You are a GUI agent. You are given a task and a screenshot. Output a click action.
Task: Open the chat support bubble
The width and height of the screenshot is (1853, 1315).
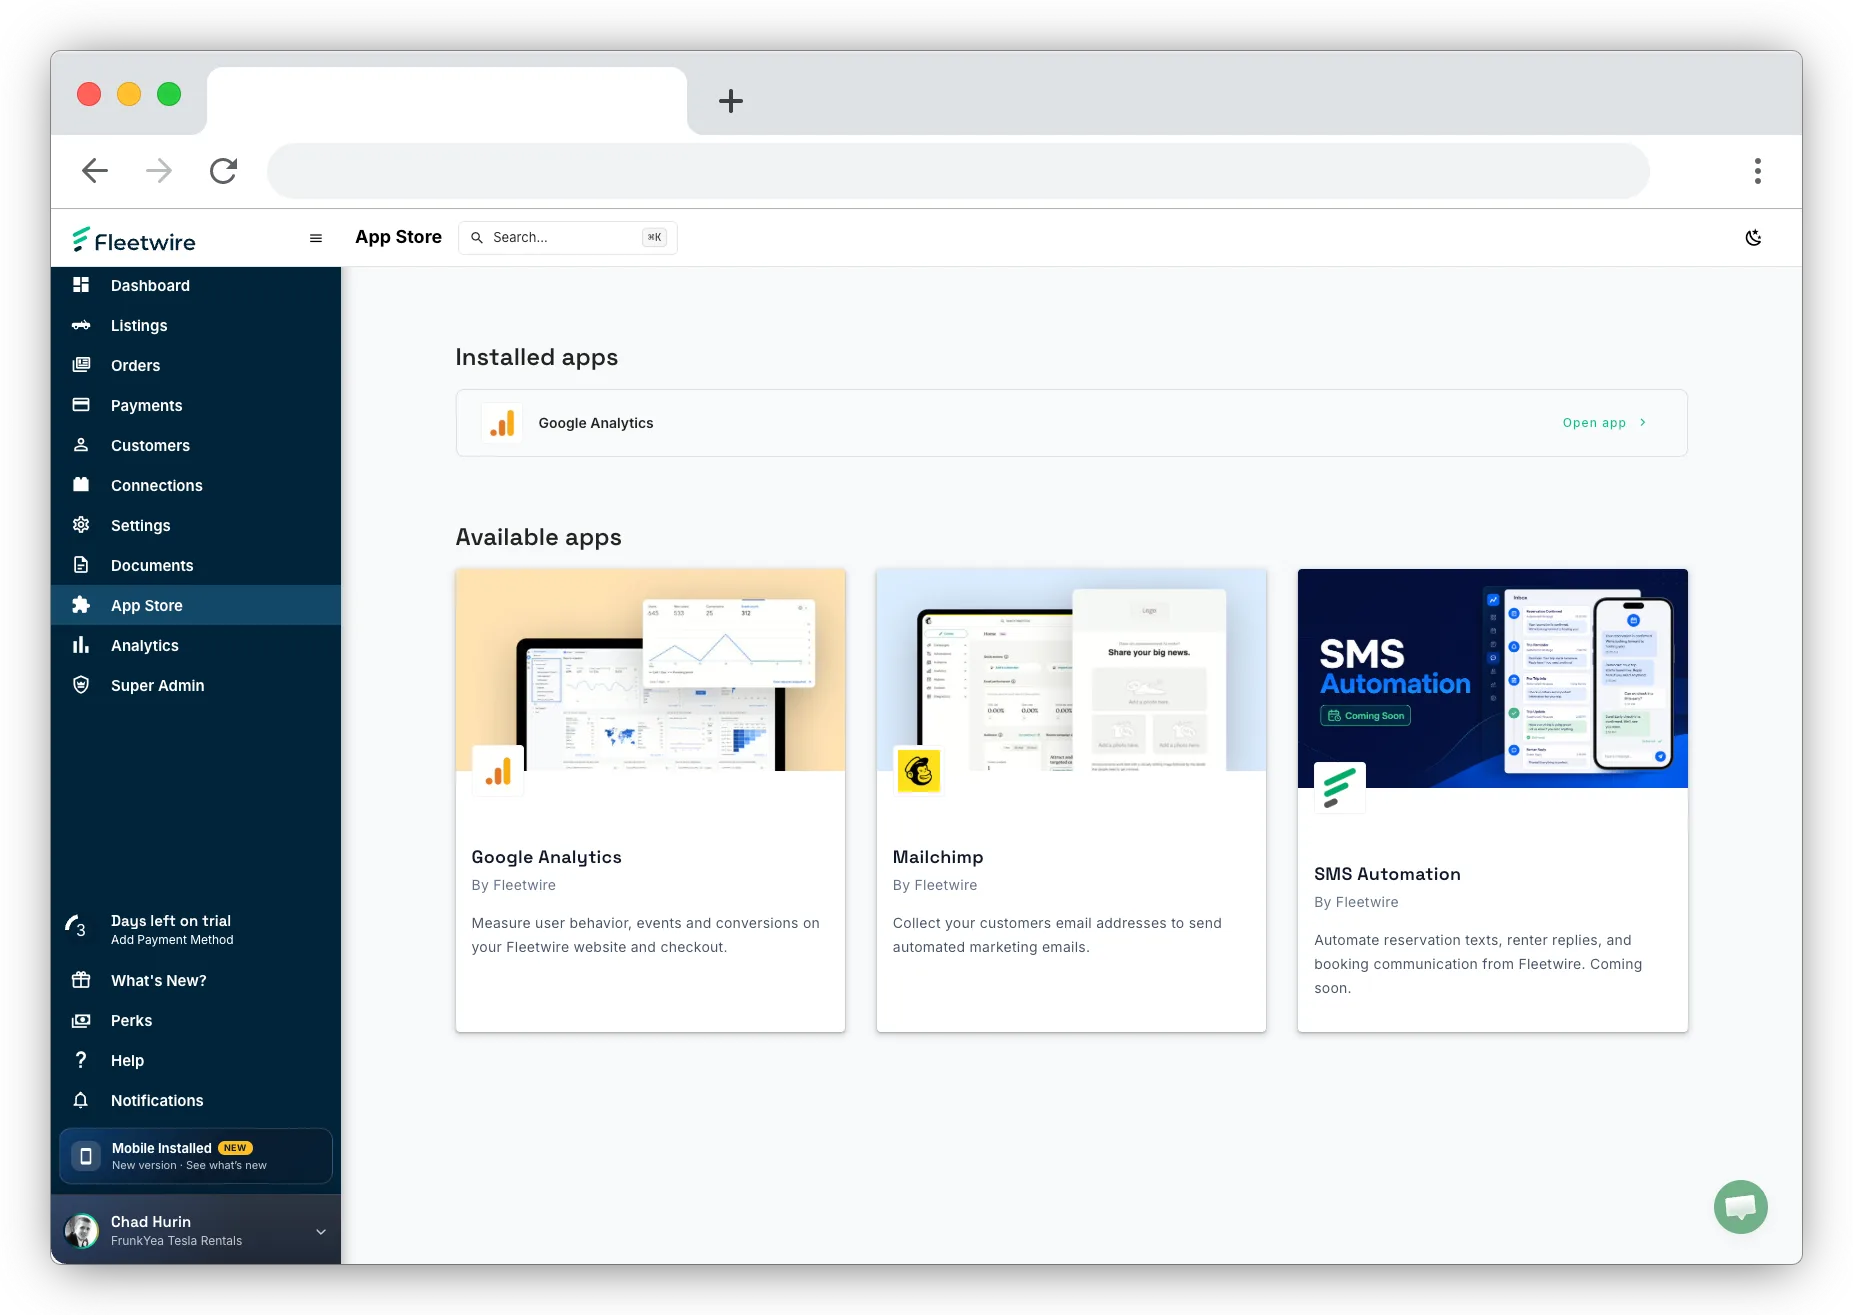pyautogui.click(x=1740, y=1207)
